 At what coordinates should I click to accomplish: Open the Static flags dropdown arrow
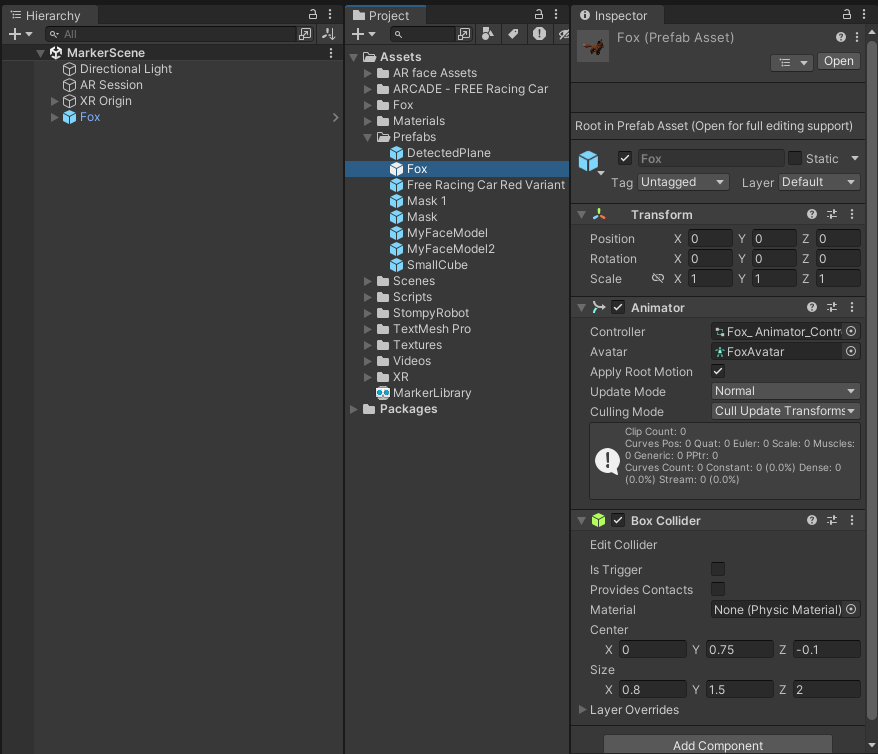854,158
